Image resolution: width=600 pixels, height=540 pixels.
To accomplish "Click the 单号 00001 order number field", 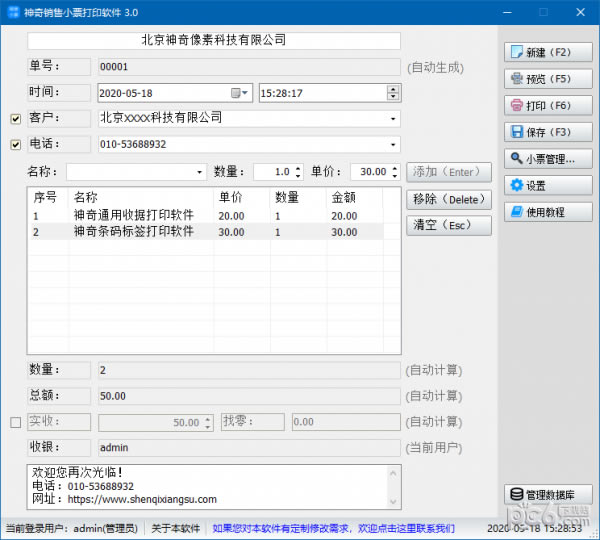I will tap(249, 67).
